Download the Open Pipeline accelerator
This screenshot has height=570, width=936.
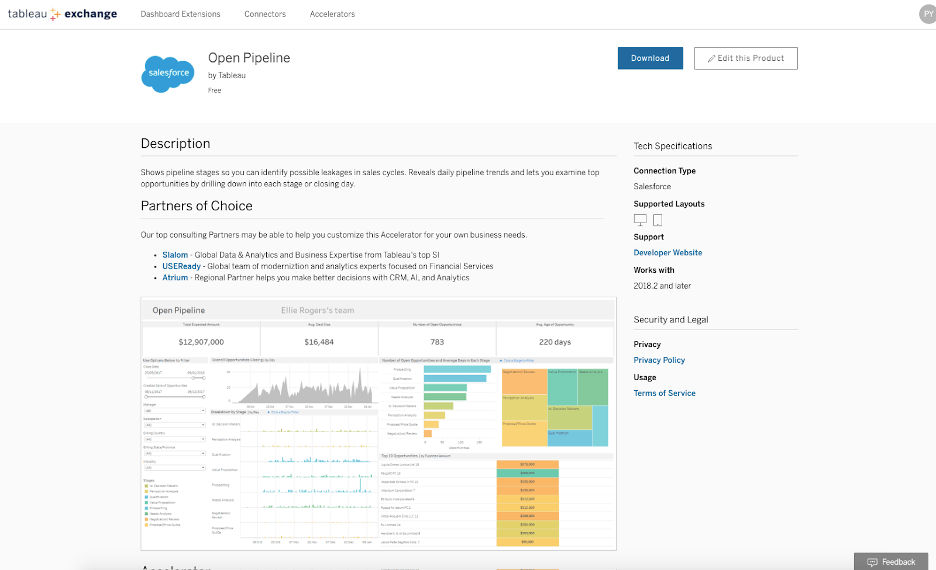click(650, 58)
